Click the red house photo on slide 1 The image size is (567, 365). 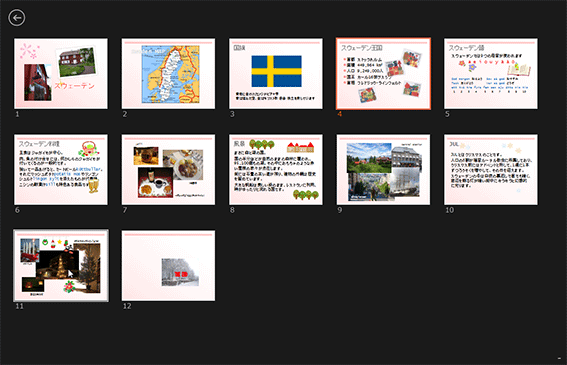[77, 62]
